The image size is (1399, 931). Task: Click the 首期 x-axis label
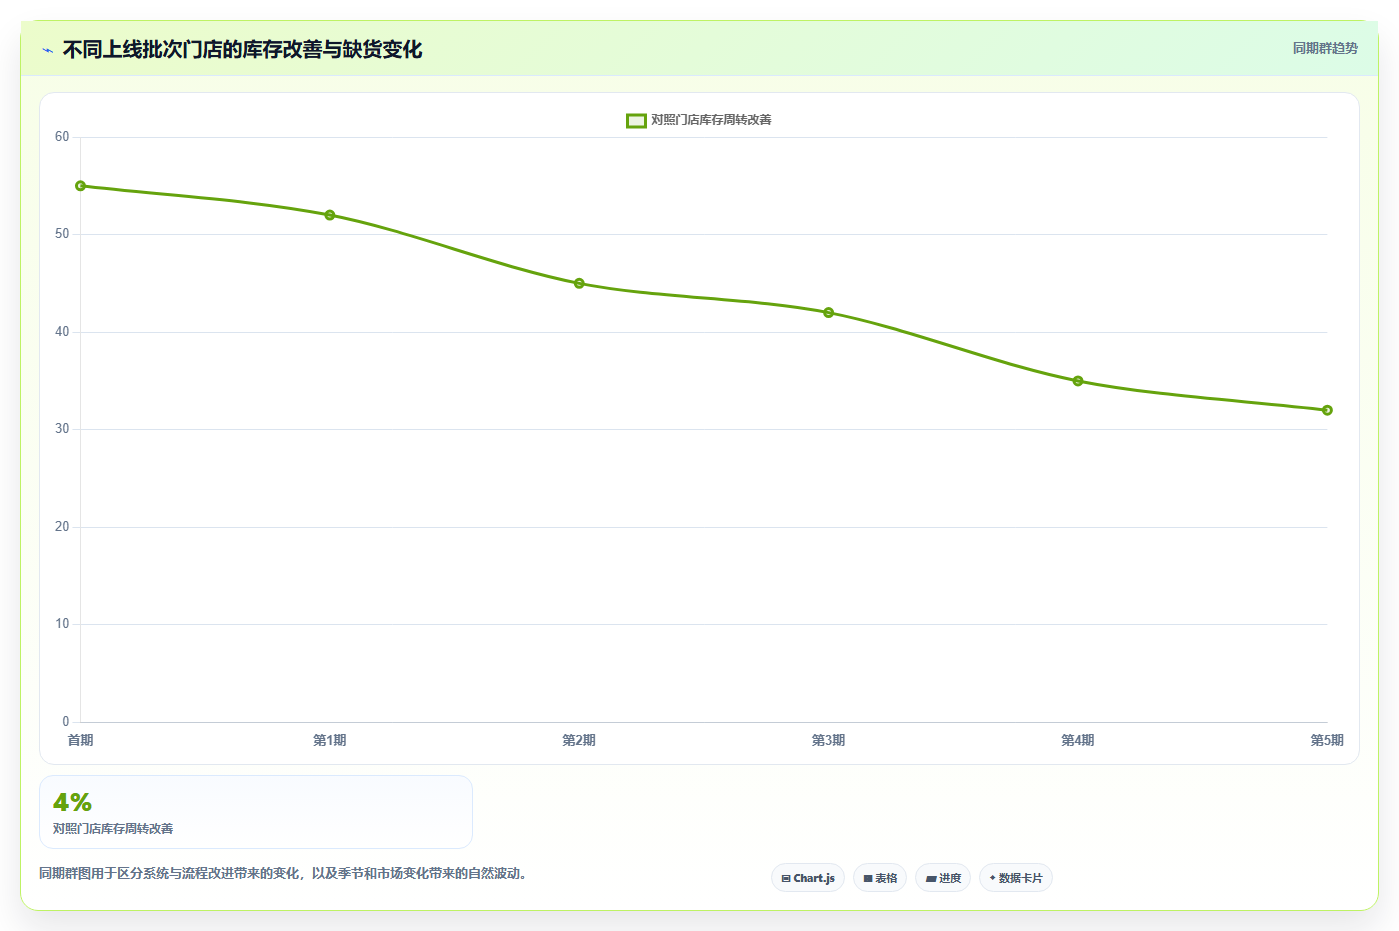coord(81,740)
